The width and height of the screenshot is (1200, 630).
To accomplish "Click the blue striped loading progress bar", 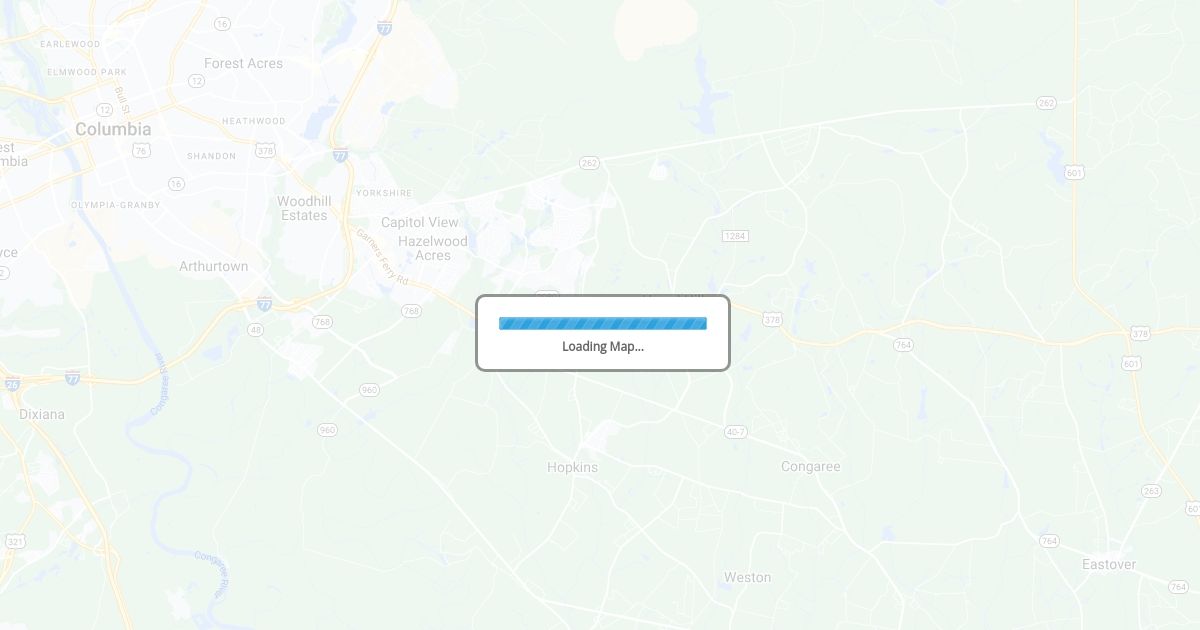I will tap(603, 323).
